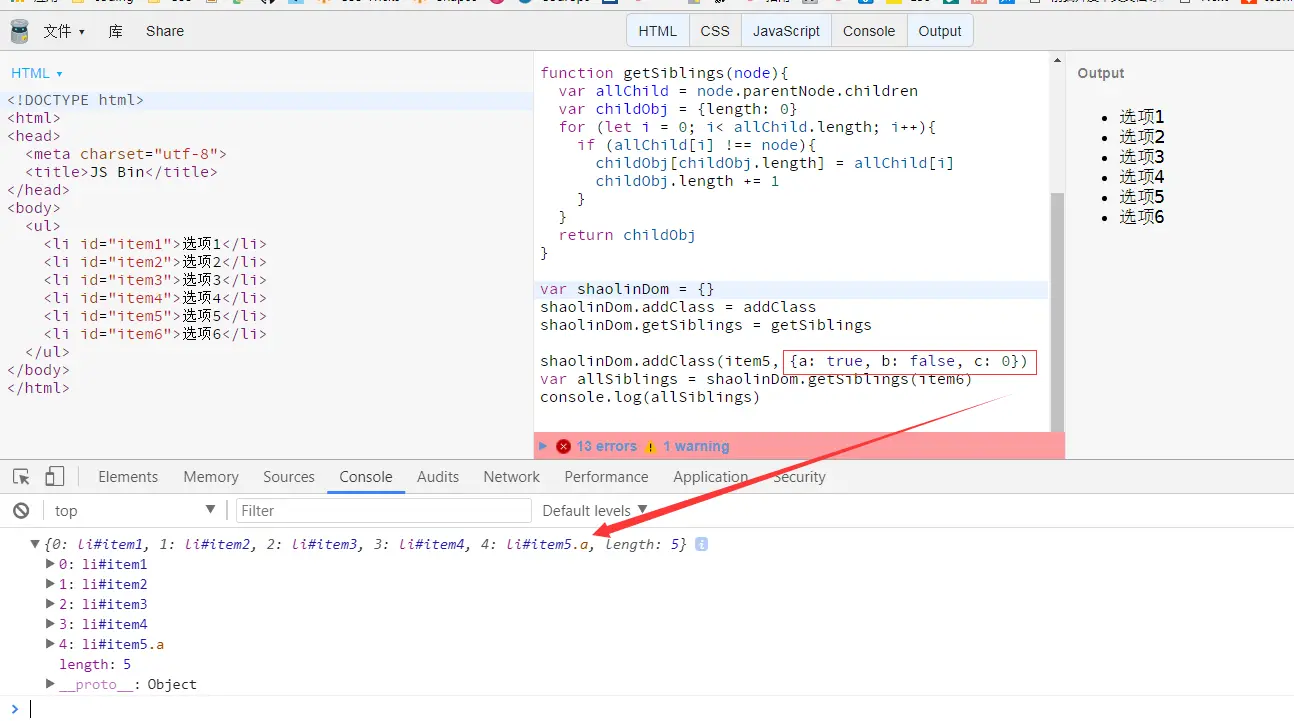
Task: Expand the __proto__: Object entry
Action: tap(51, 684)
